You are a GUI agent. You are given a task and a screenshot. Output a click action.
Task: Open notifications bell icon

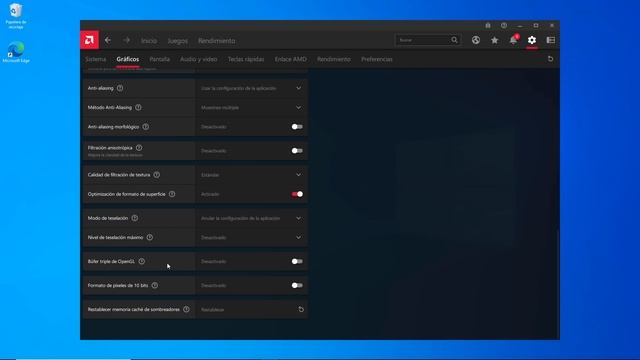[513, 40]
